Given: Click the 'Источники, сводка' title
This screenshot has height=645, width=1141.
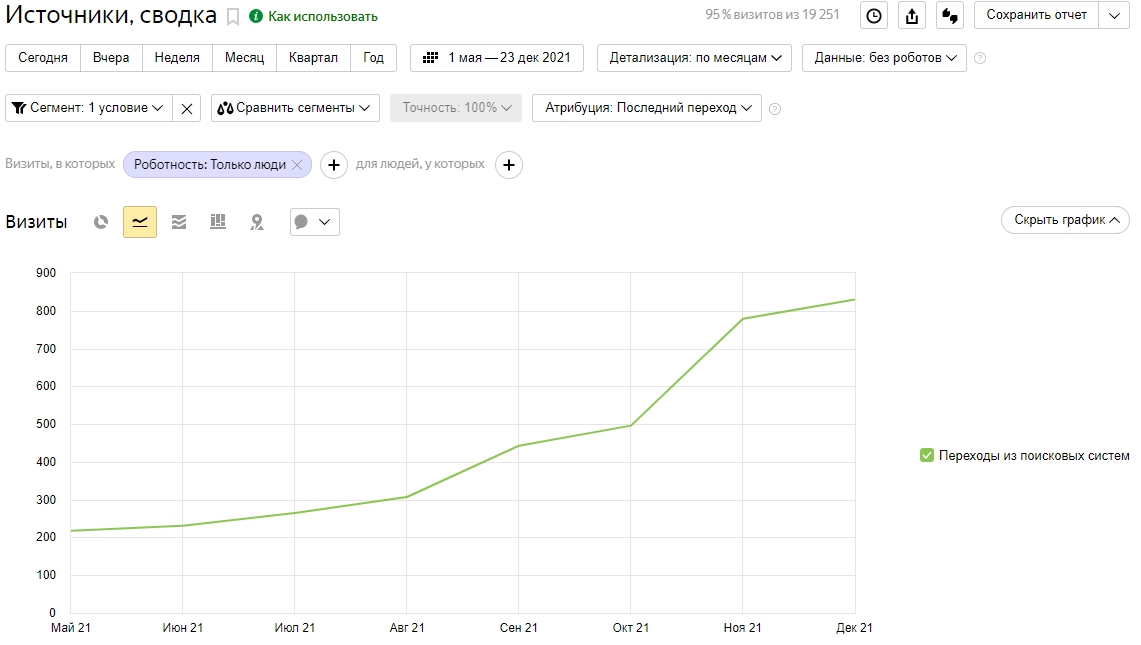Looking at the screenshot, I should (x=111, y=16).
